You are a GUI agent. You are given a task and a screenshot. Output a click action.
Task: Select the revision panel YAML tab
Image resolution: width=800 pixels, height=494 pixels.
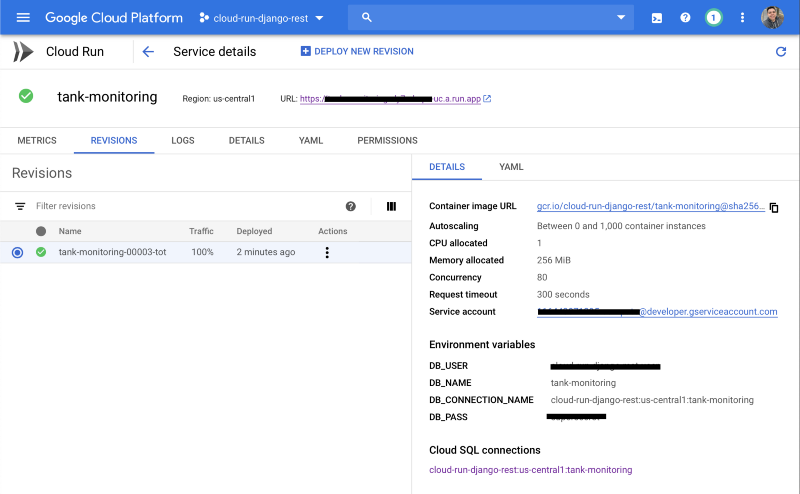511,167
